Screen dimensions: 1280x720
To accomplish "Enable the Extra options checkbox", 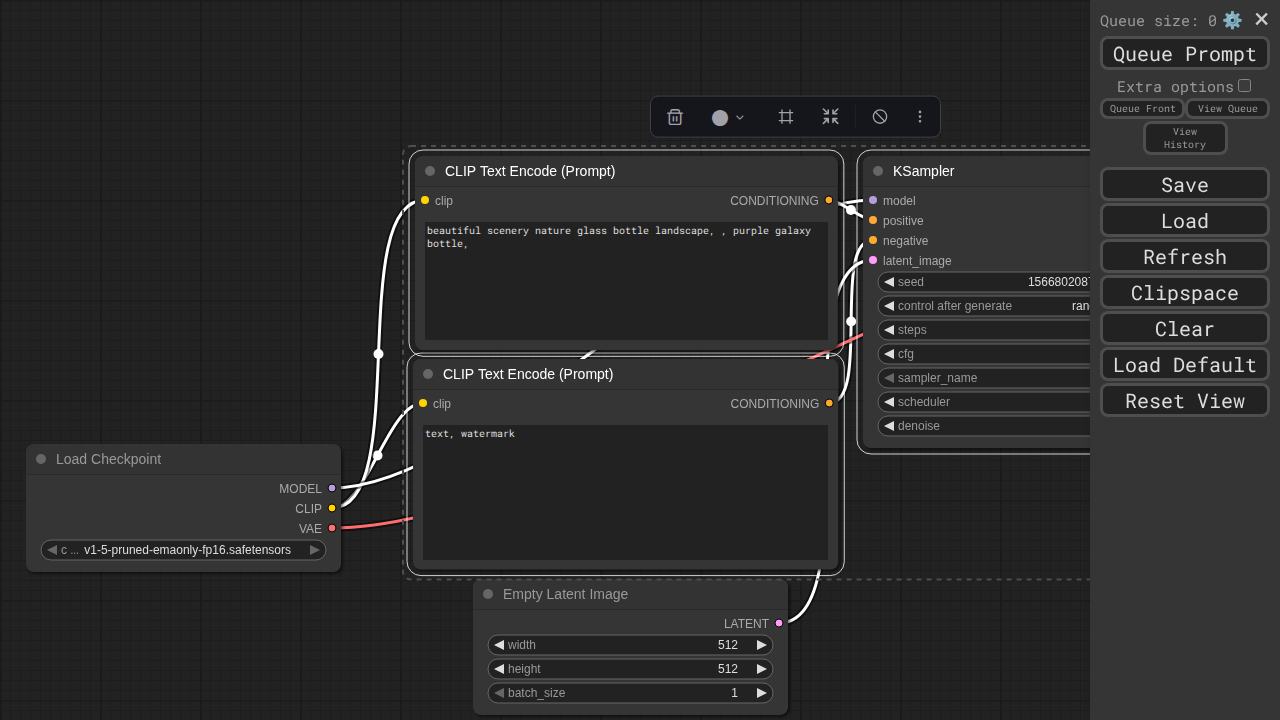I will [x=1244, y=86].
